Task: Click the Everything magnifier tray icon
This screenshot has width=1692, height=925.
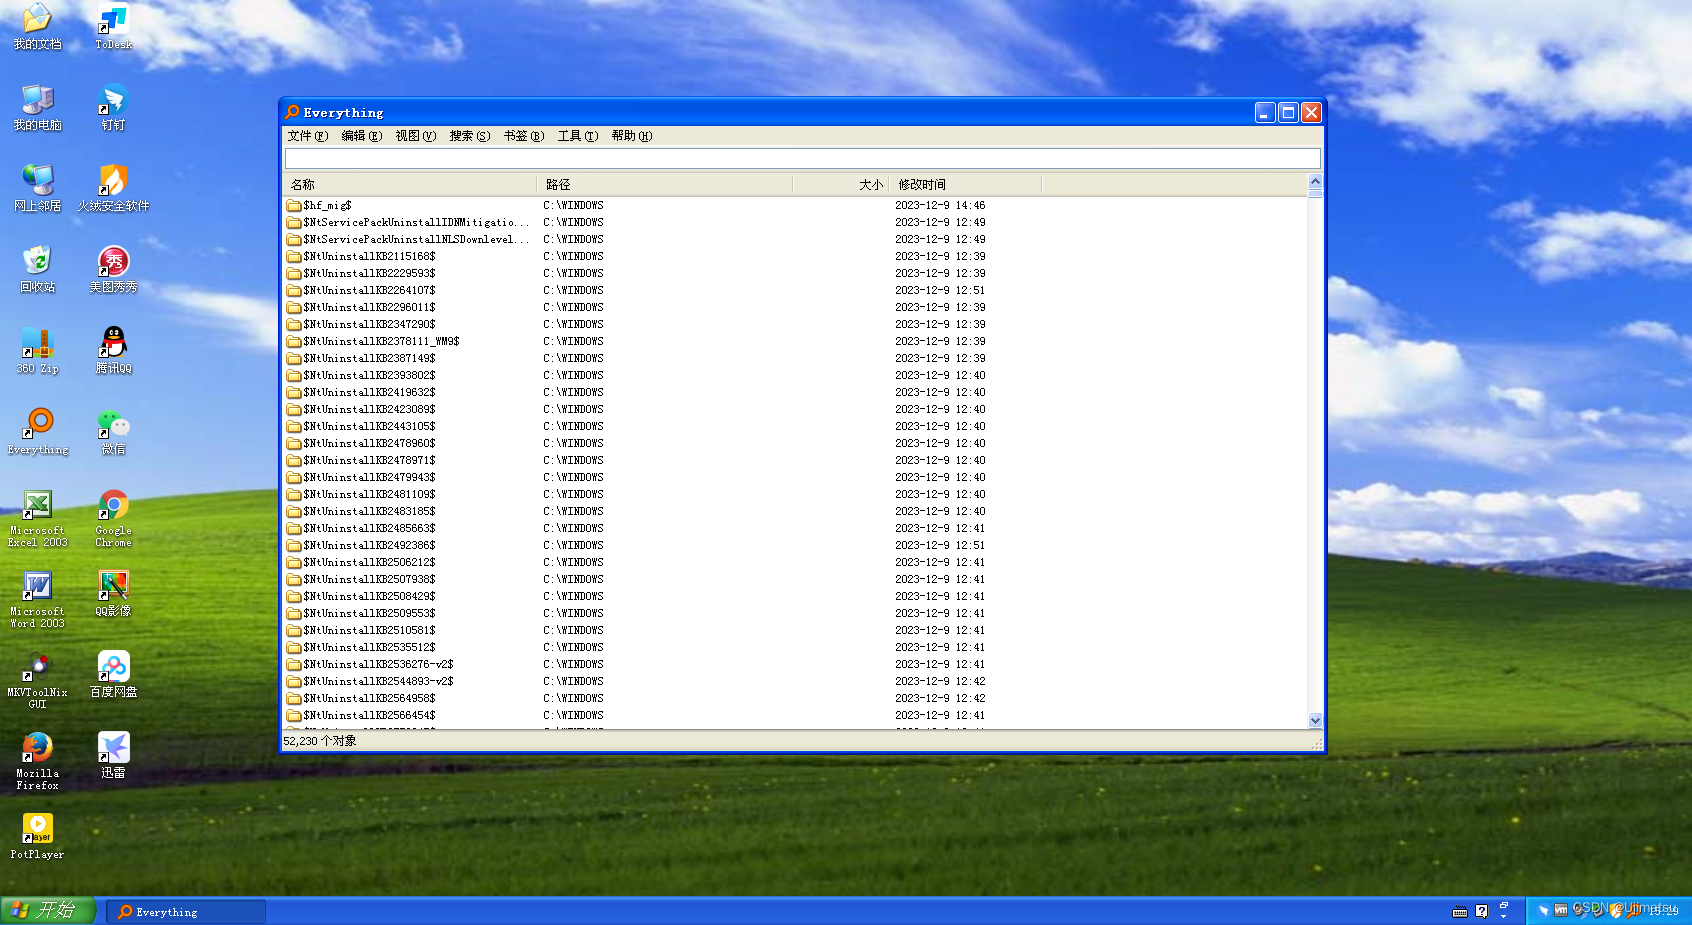Action: pos(1634,910)
